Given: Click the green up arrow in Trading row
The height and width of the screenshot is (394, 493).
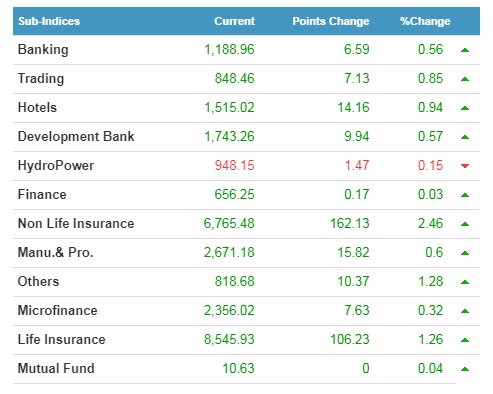Looking at the screenshot, I should click(x=465, y=79).
